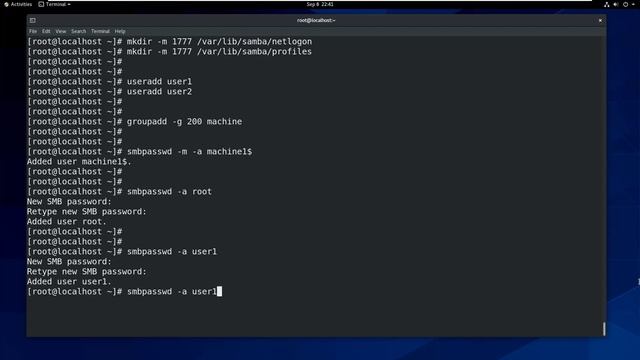640x360 pixels.
Task: Click the volume speaker icon in the top bar
Action: (x=616, y=4)
